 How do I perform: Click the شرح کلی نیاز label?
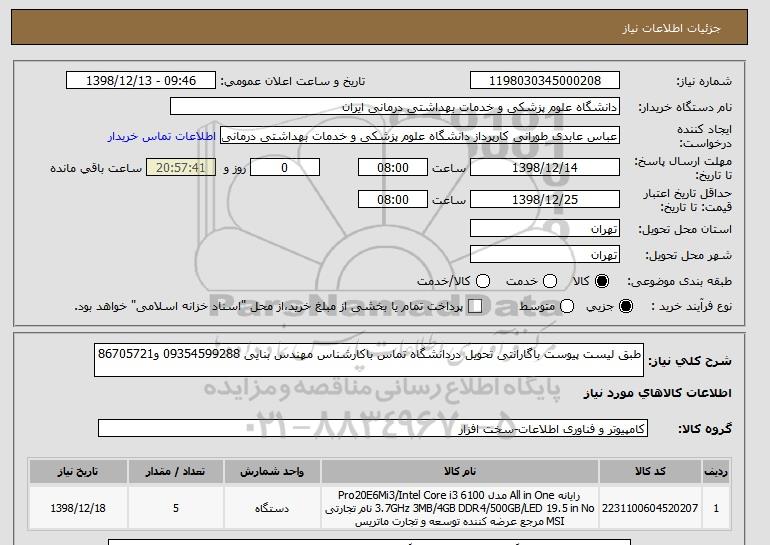(690, 361)
